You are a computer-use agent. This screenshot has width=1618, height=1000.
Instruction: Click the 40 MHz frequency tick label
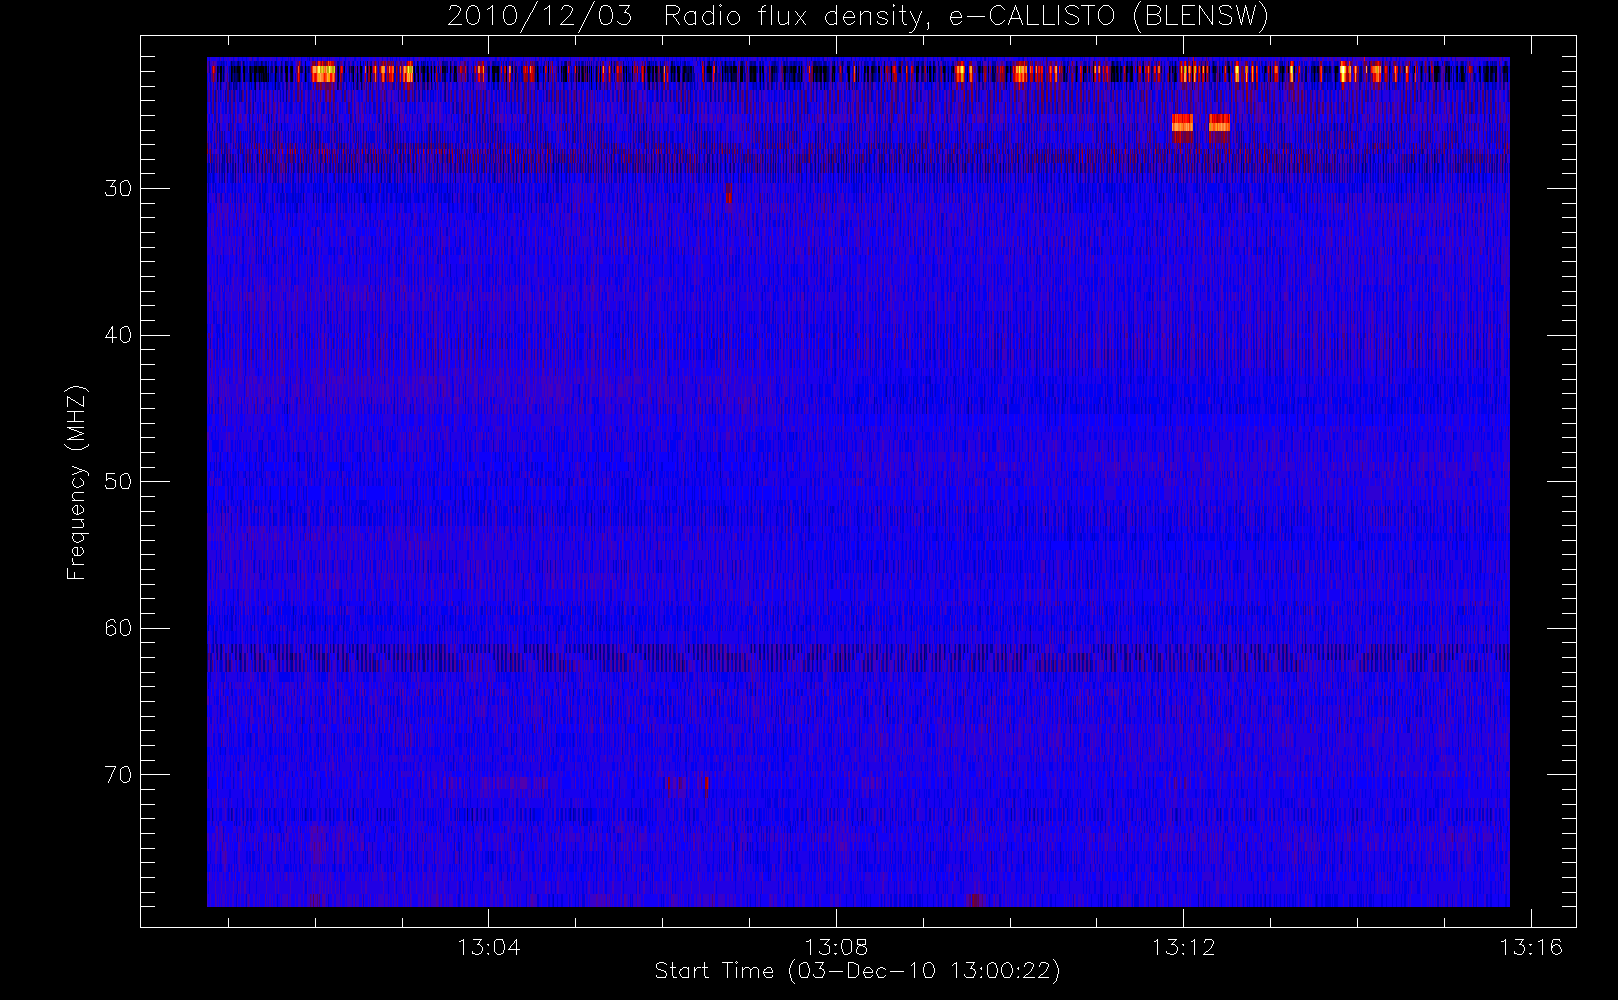pos(118,335)
